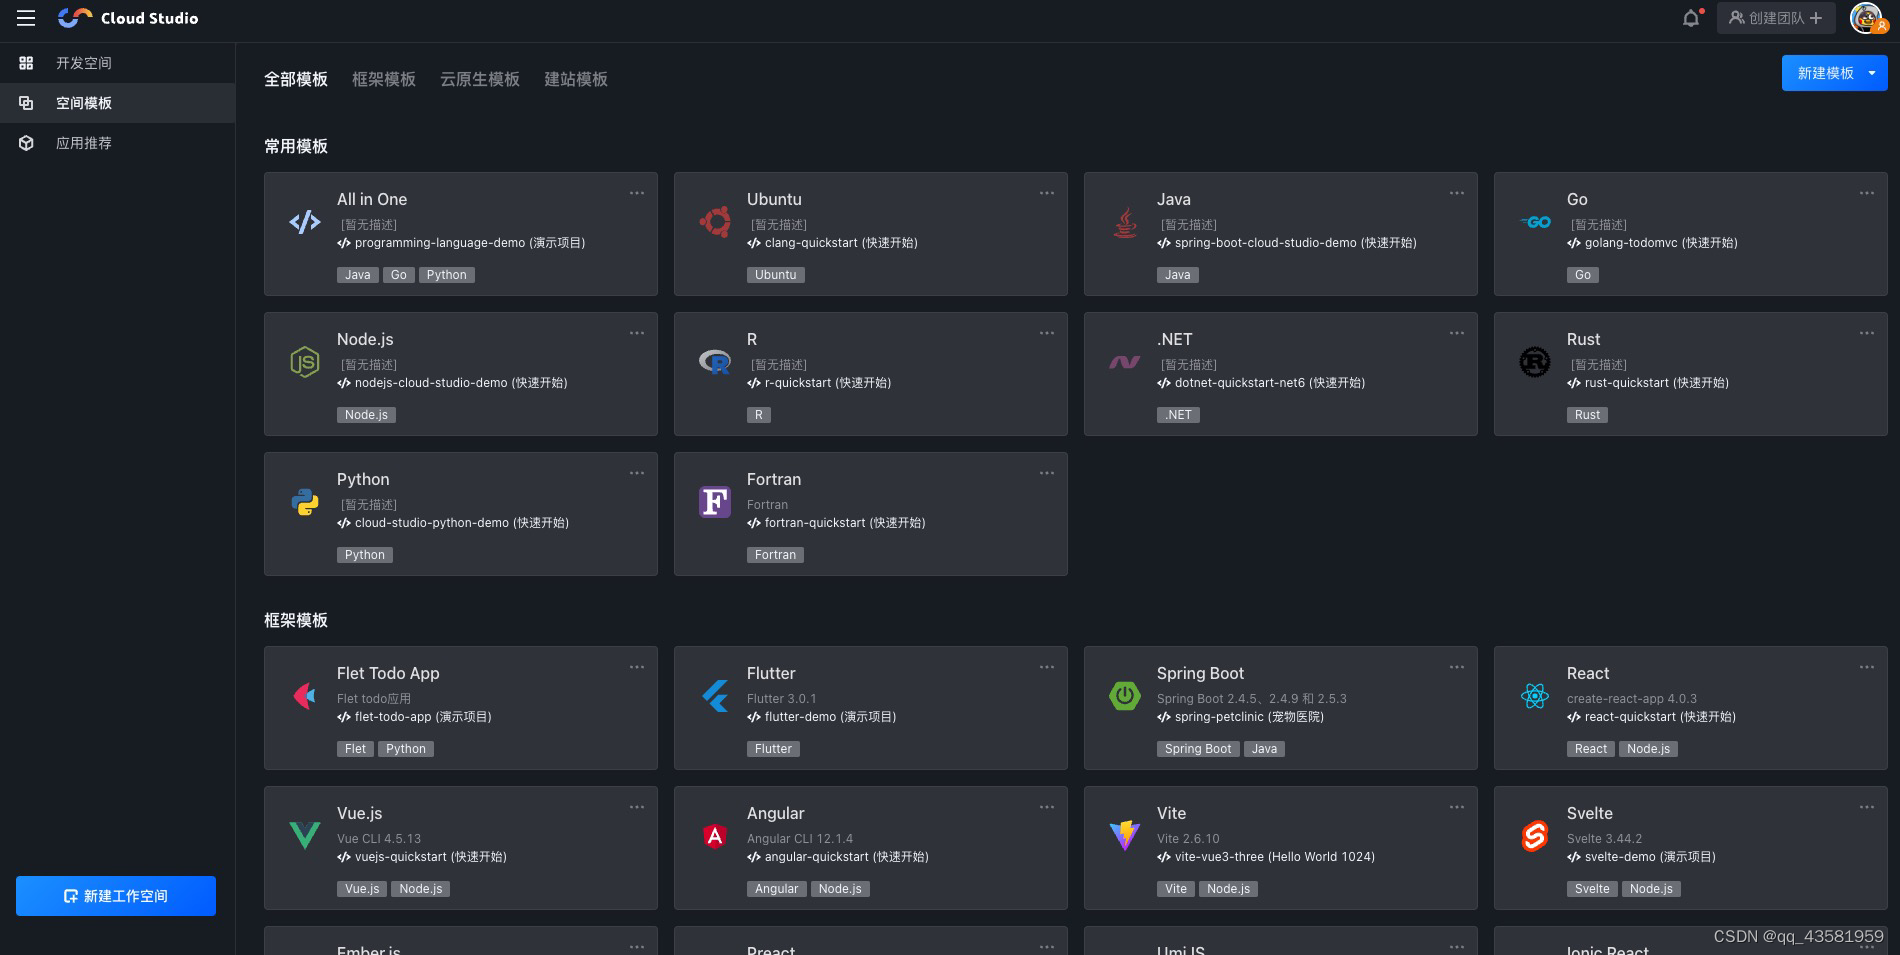Click the 开发空间 sidebar icon
The height and width of the screenshot is (955, 1900).
pyautogui.click(x=27, y=63)
